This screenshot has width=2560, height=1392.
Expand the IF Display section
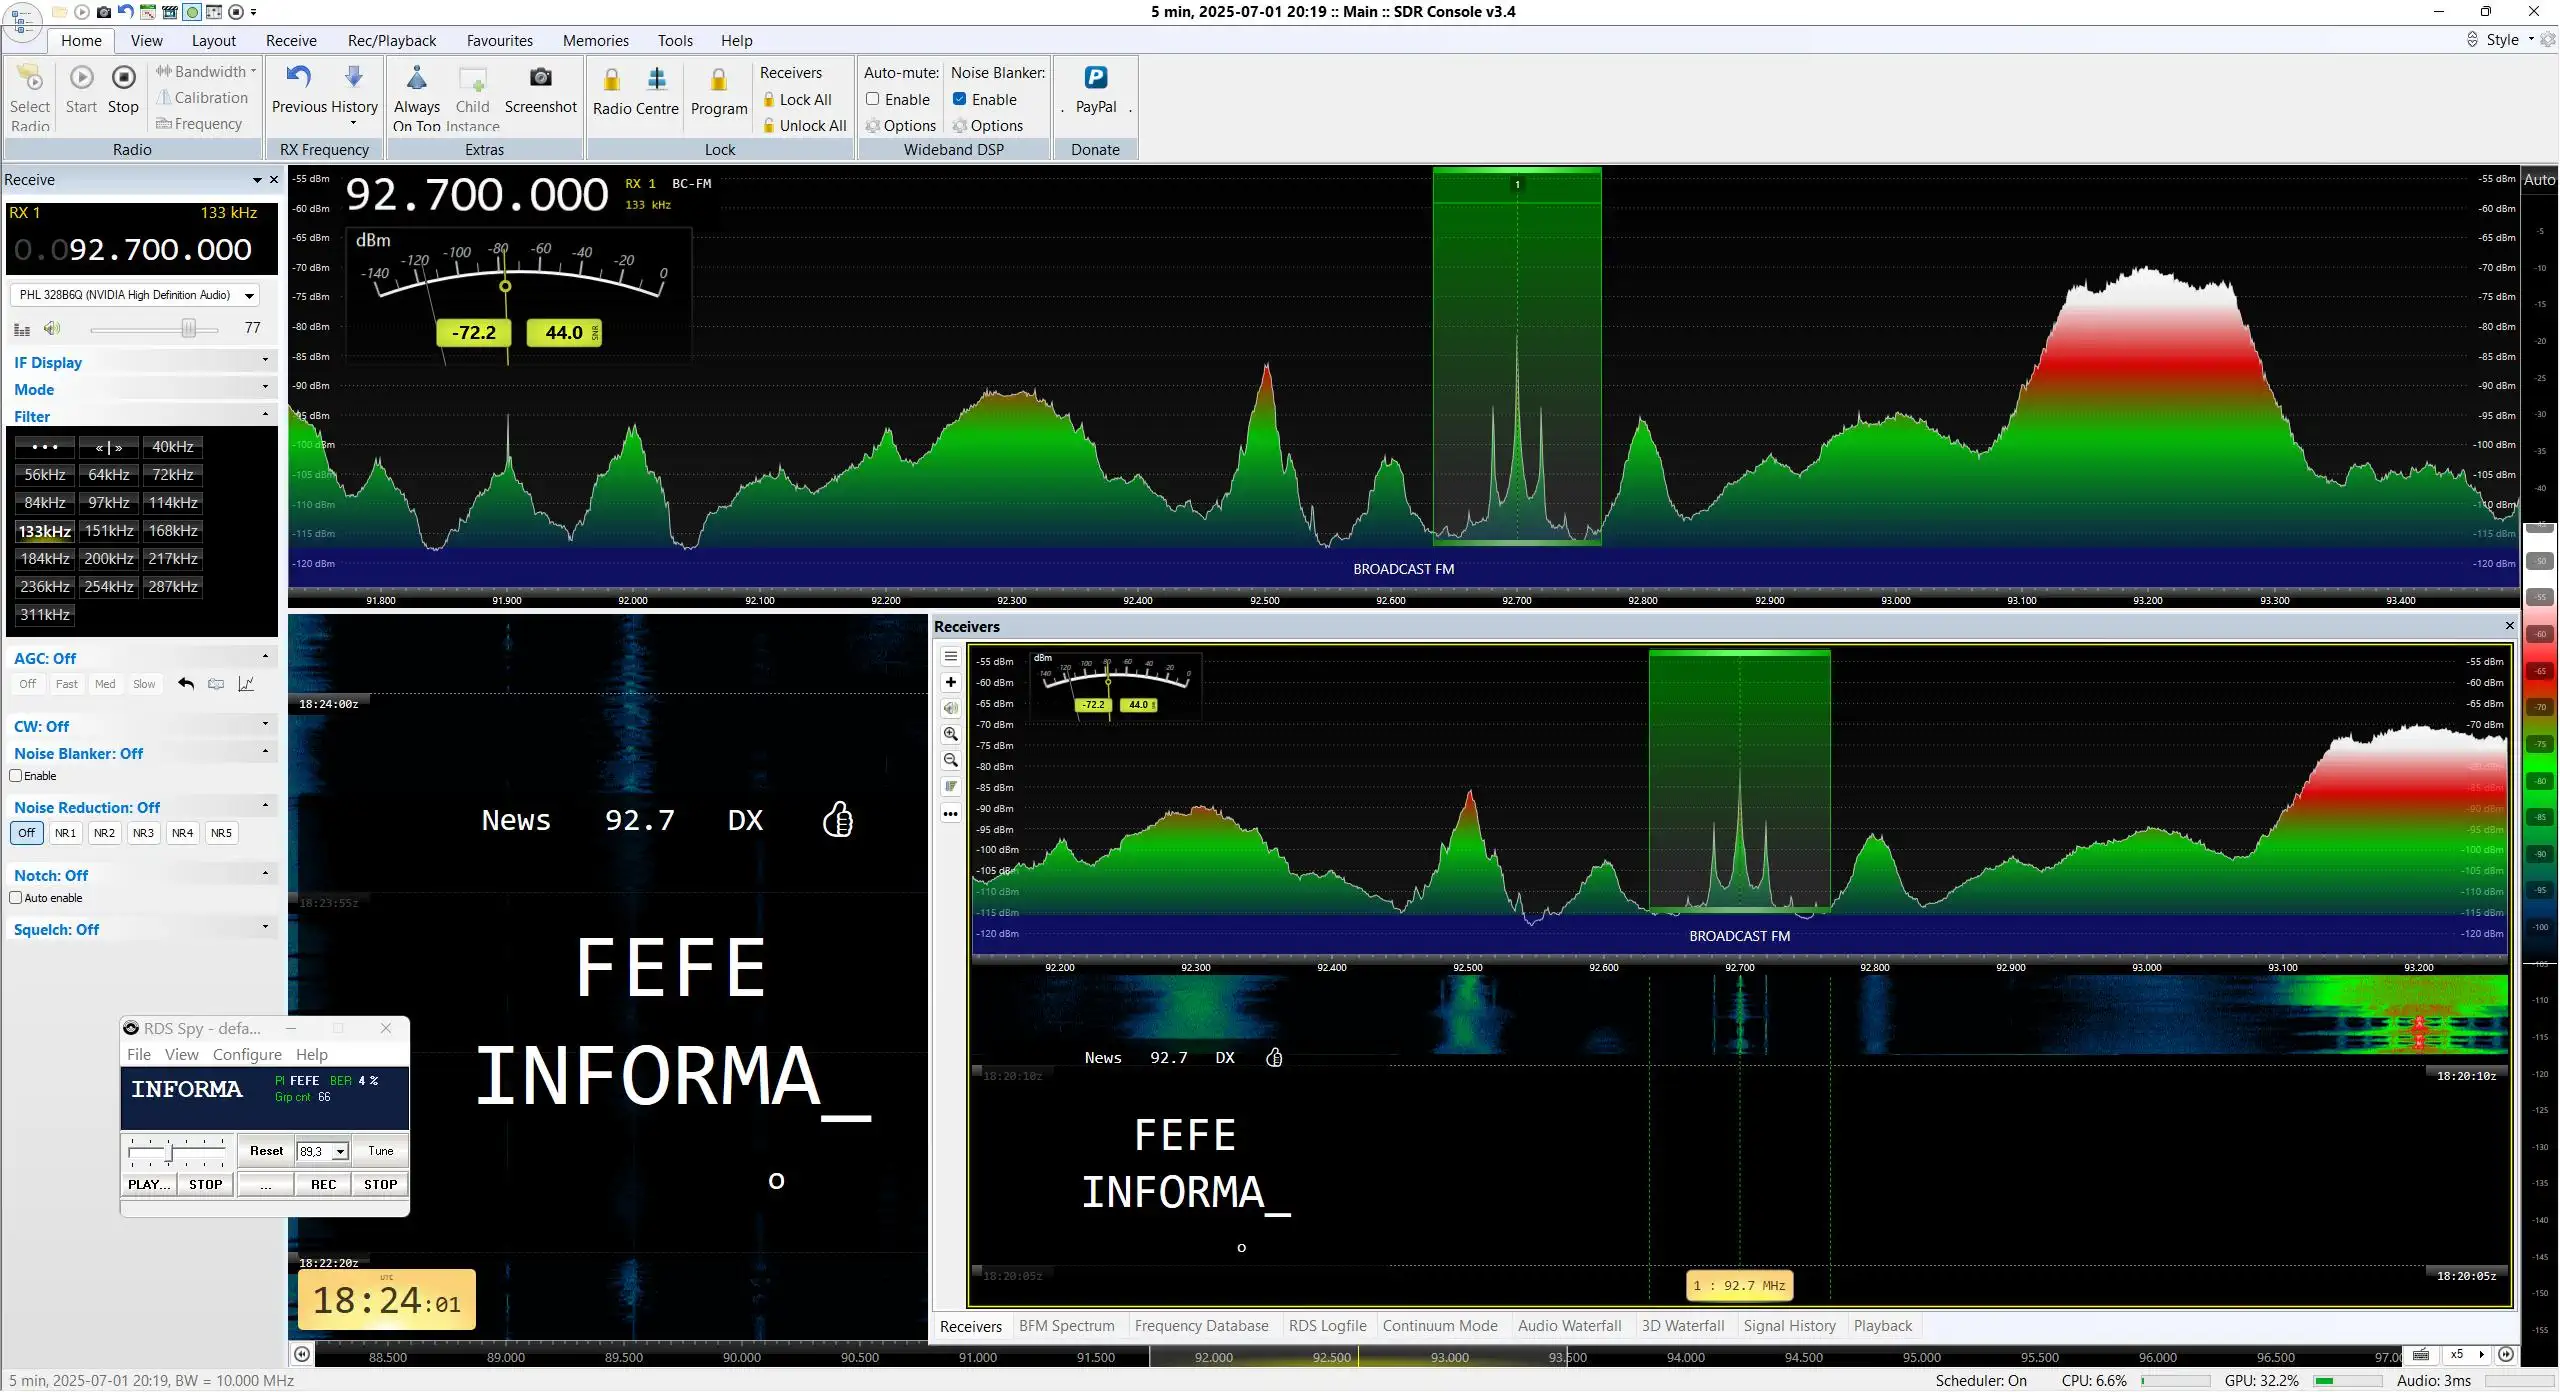(x=140, y=363)
